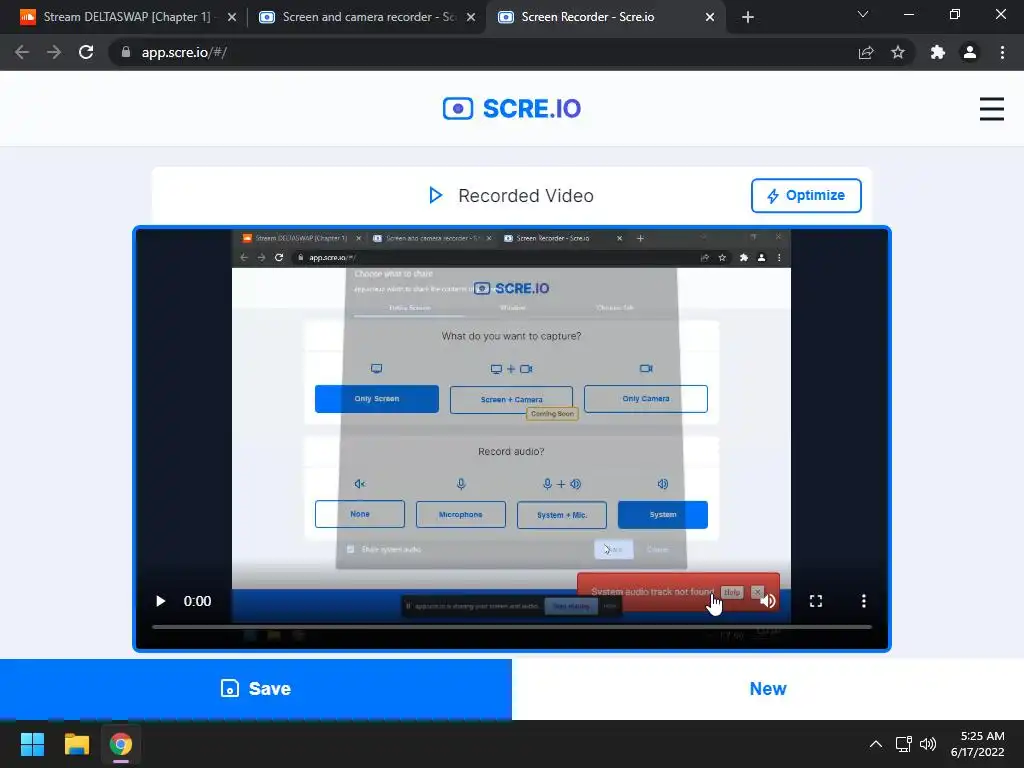The image size is (1024, 768).
Task: Open the clock and date panel
Action: coord(978,744)
